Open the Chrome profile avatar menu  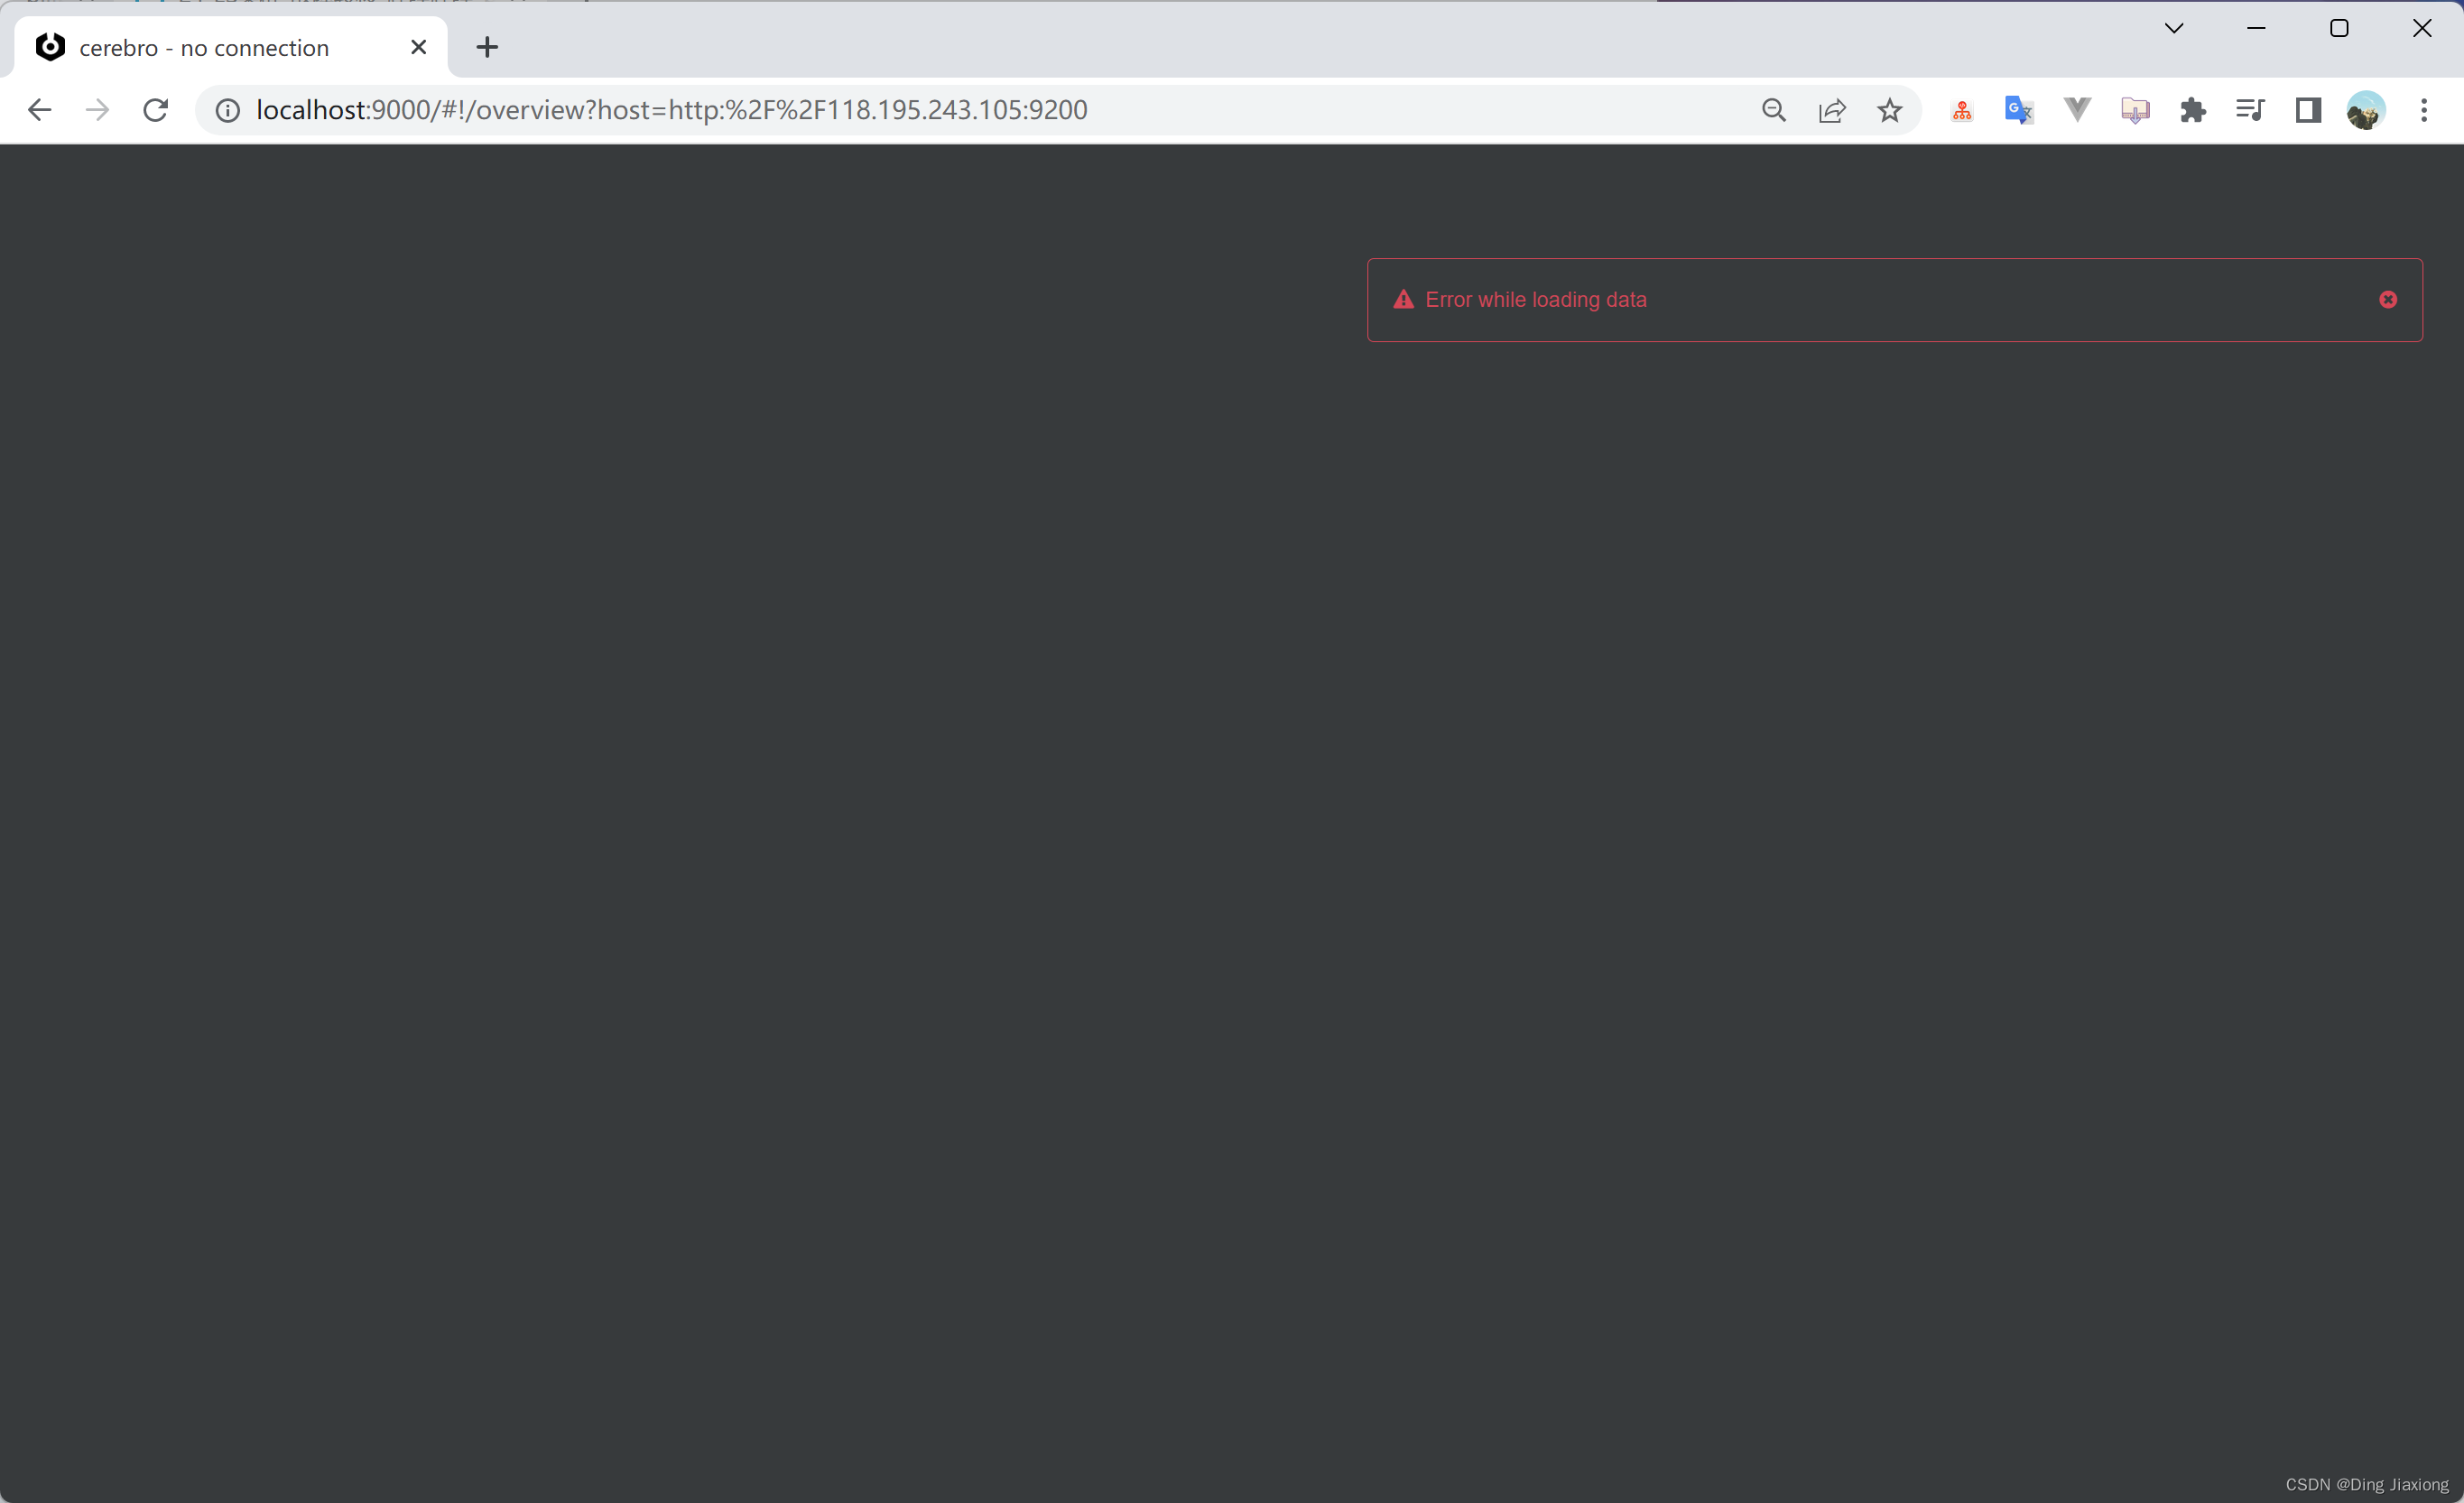[x=2365, y=110]
